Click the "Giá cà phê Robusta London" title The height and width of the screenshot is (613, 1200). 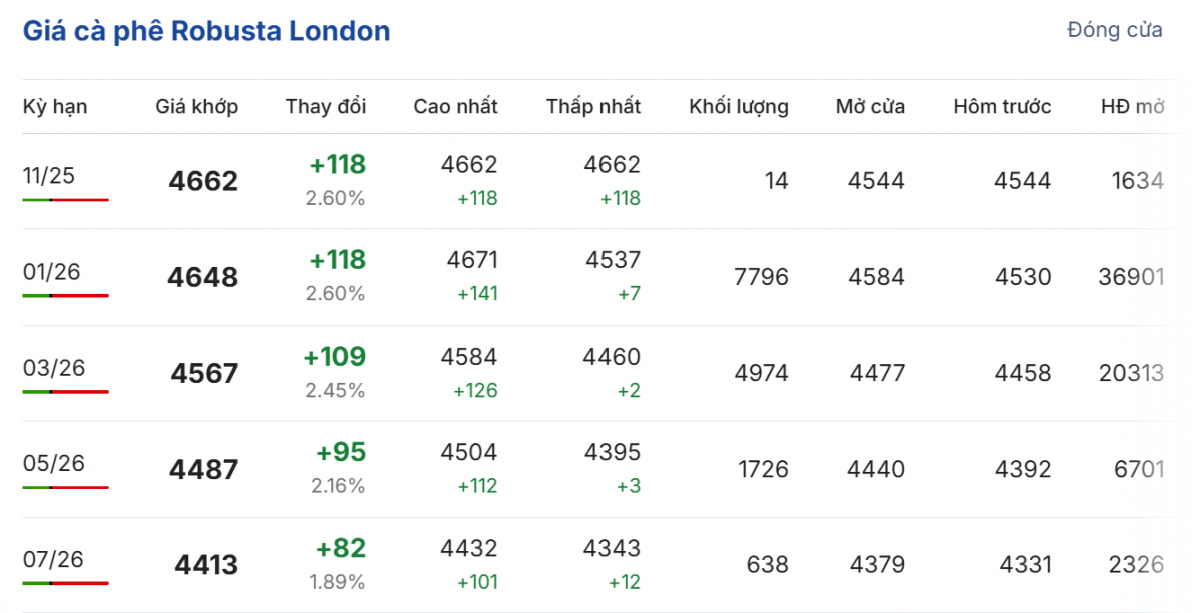pos(206,31)
